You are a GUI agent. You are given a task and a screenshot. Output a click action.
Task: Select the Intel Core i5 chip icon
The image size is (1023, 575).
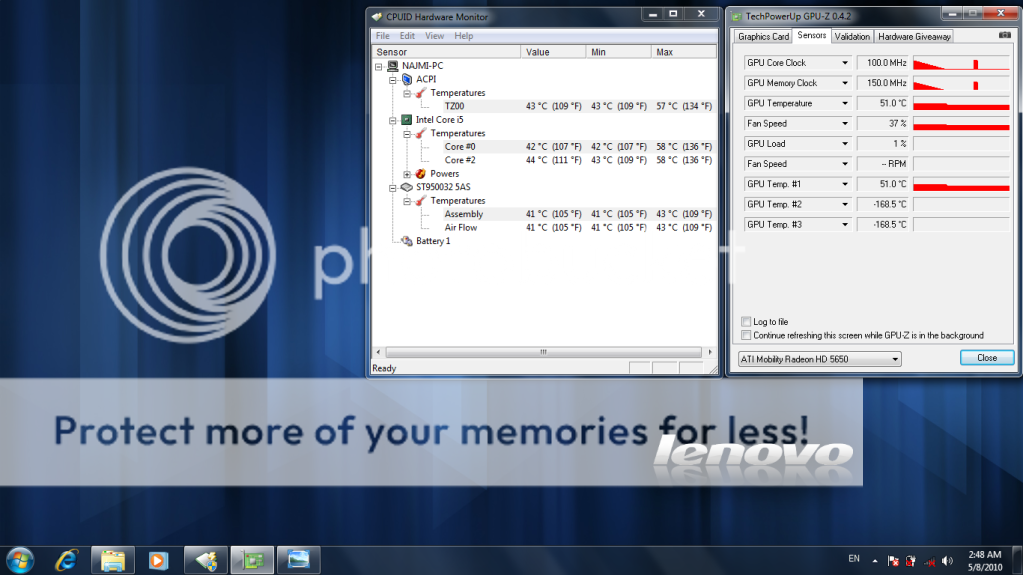(x=407, y=120)
